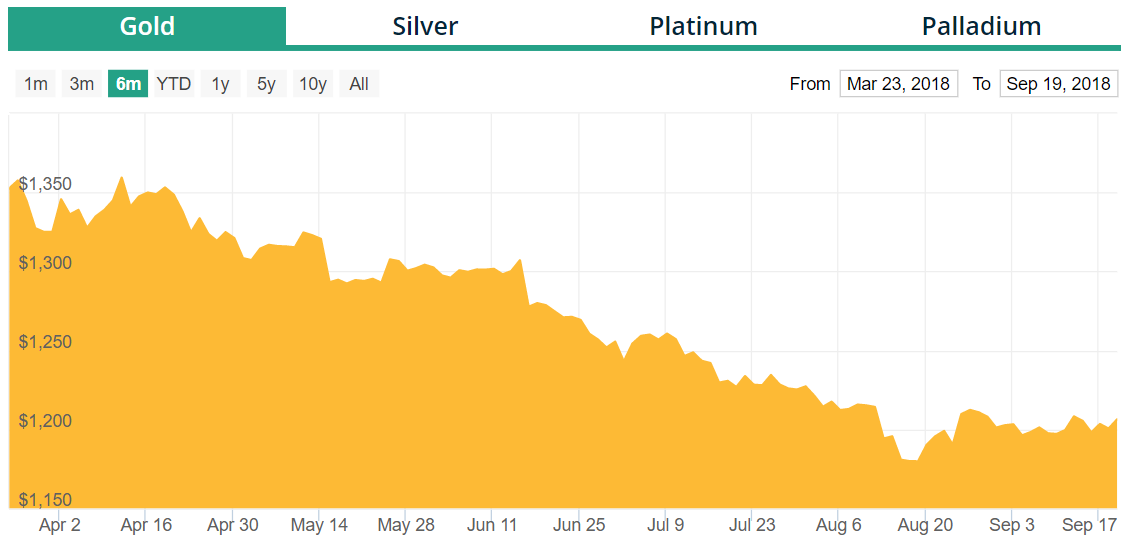1133x547 pixels.
Task: Select the 5y range option
Action: 266,84
